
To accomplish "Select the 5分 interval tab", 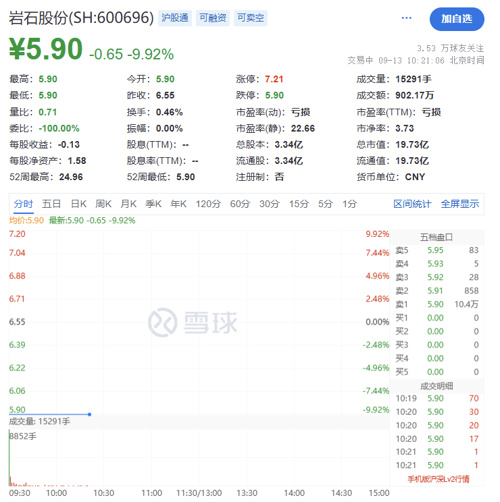I will 325,204.
